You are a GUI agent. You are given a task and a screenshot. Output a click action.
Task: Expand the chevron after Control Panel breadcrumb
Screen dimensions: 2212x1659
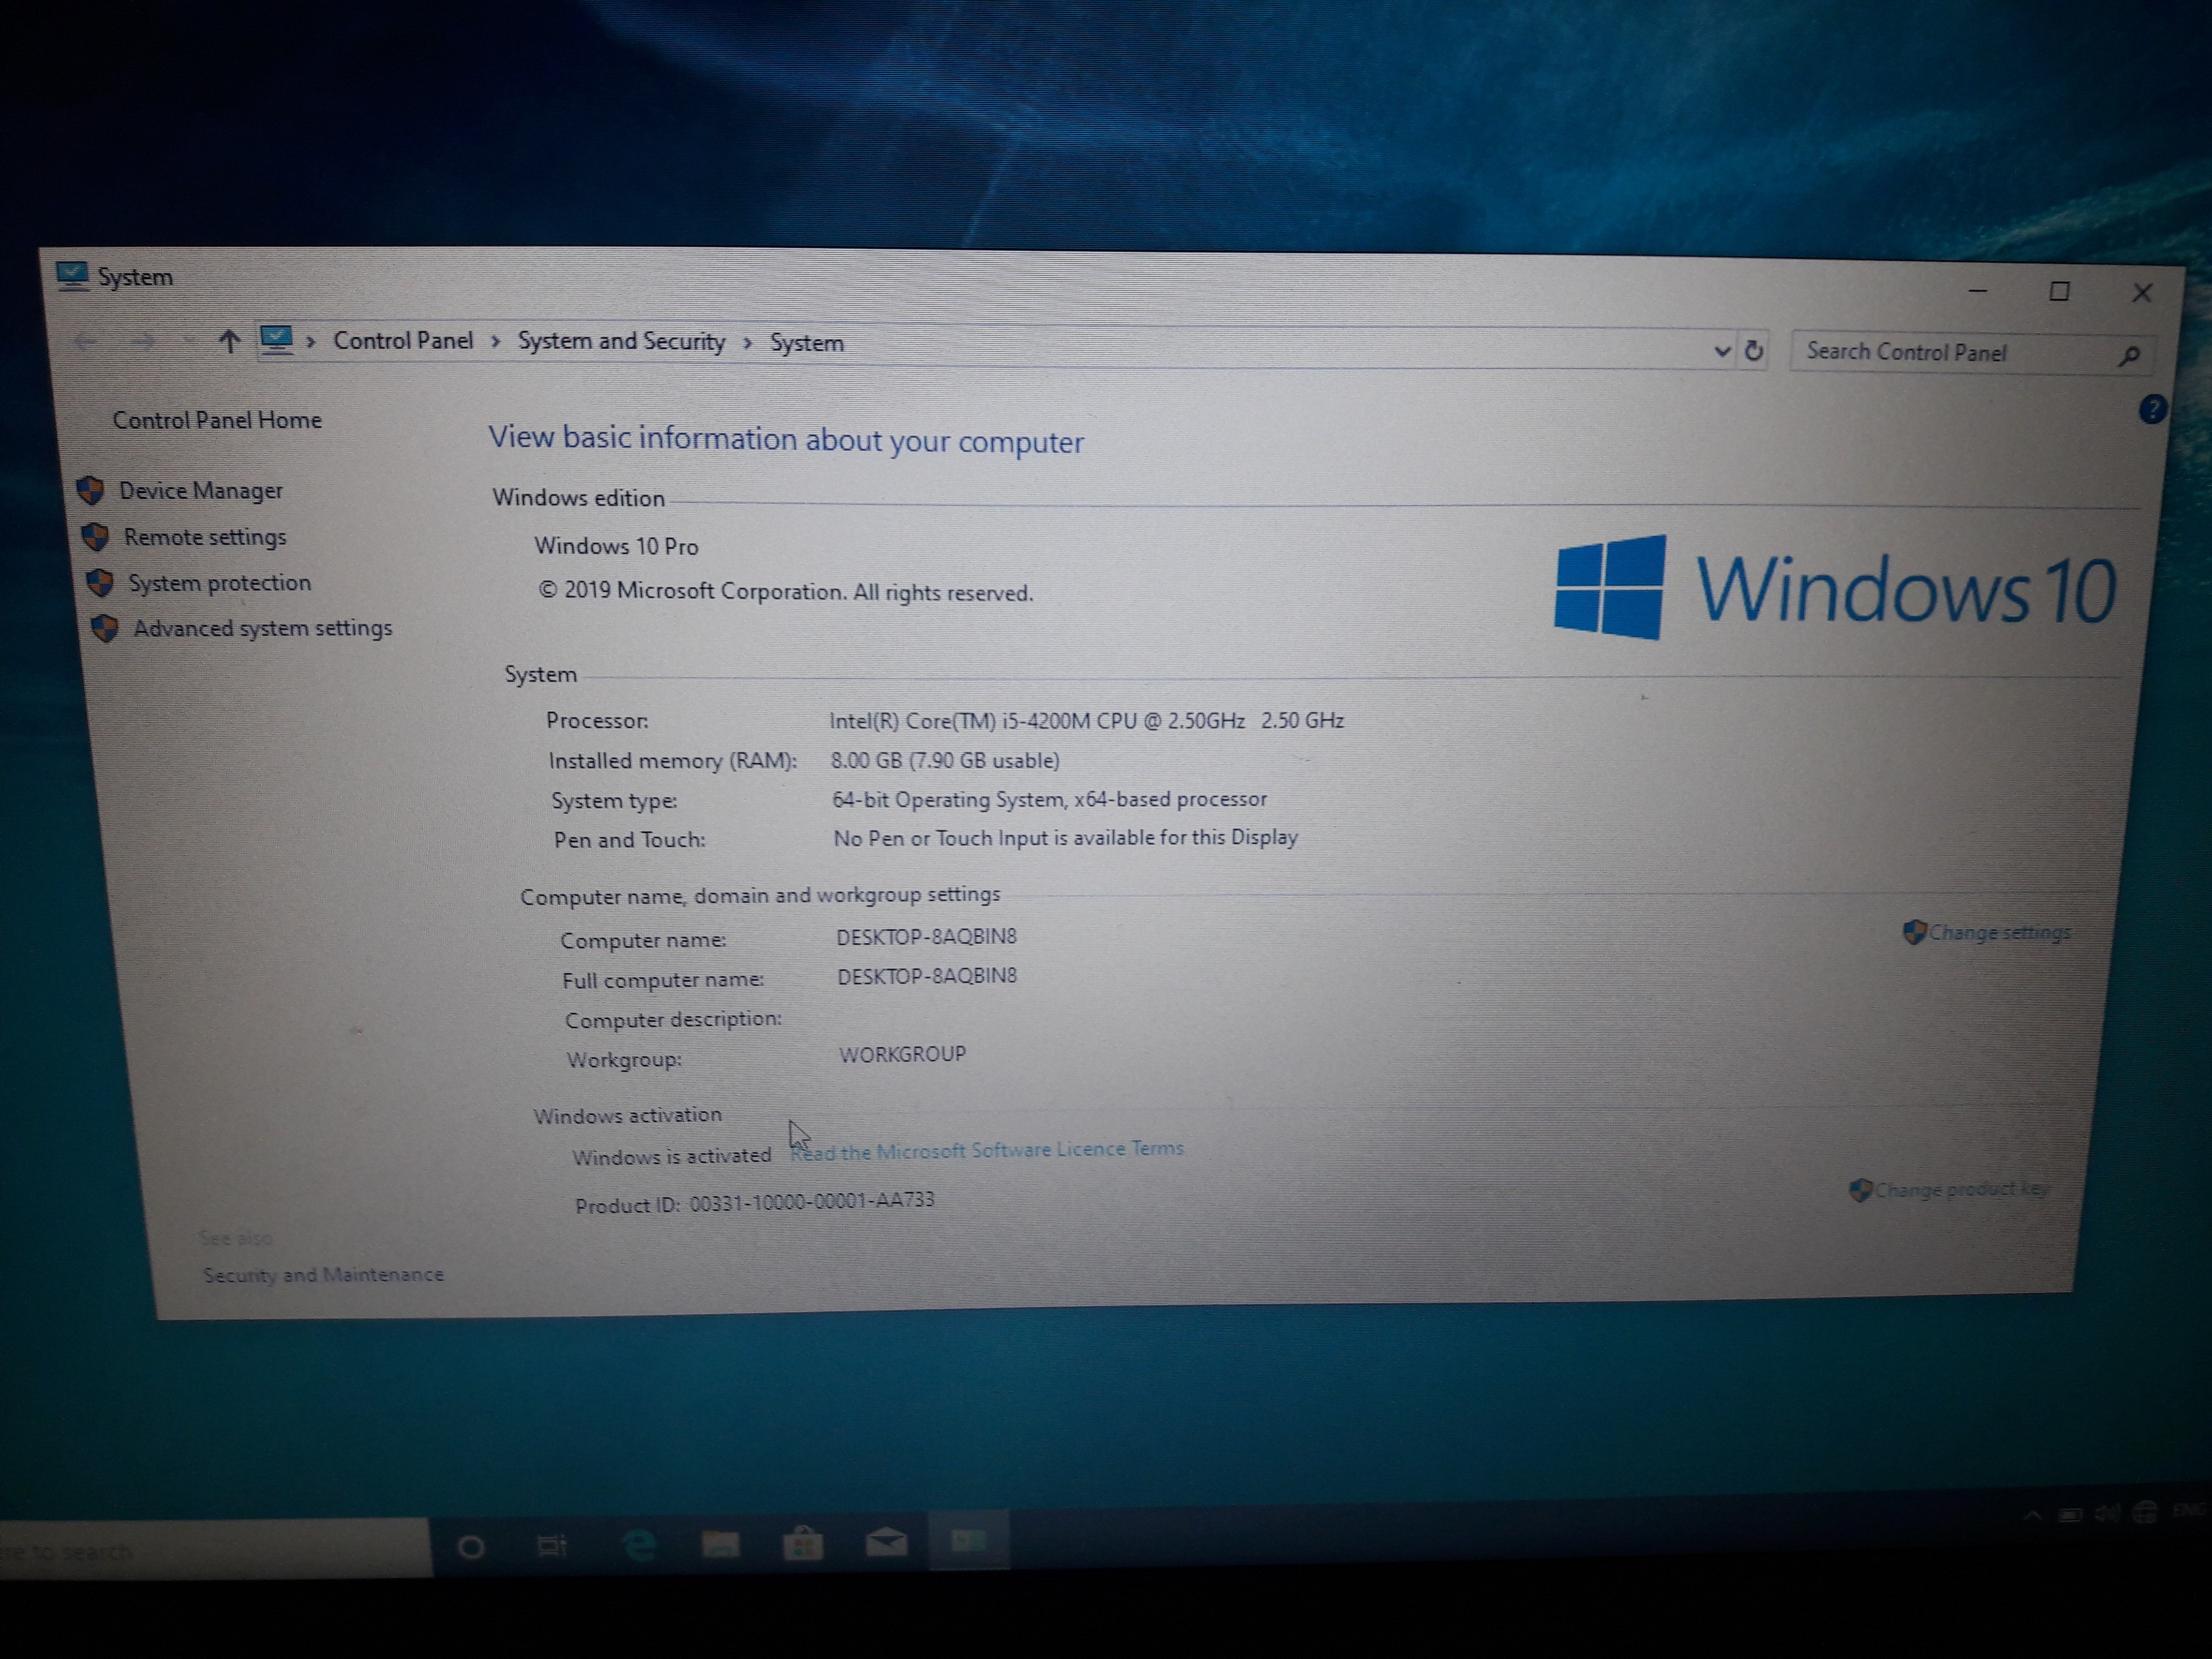click(x=495, y=342)
